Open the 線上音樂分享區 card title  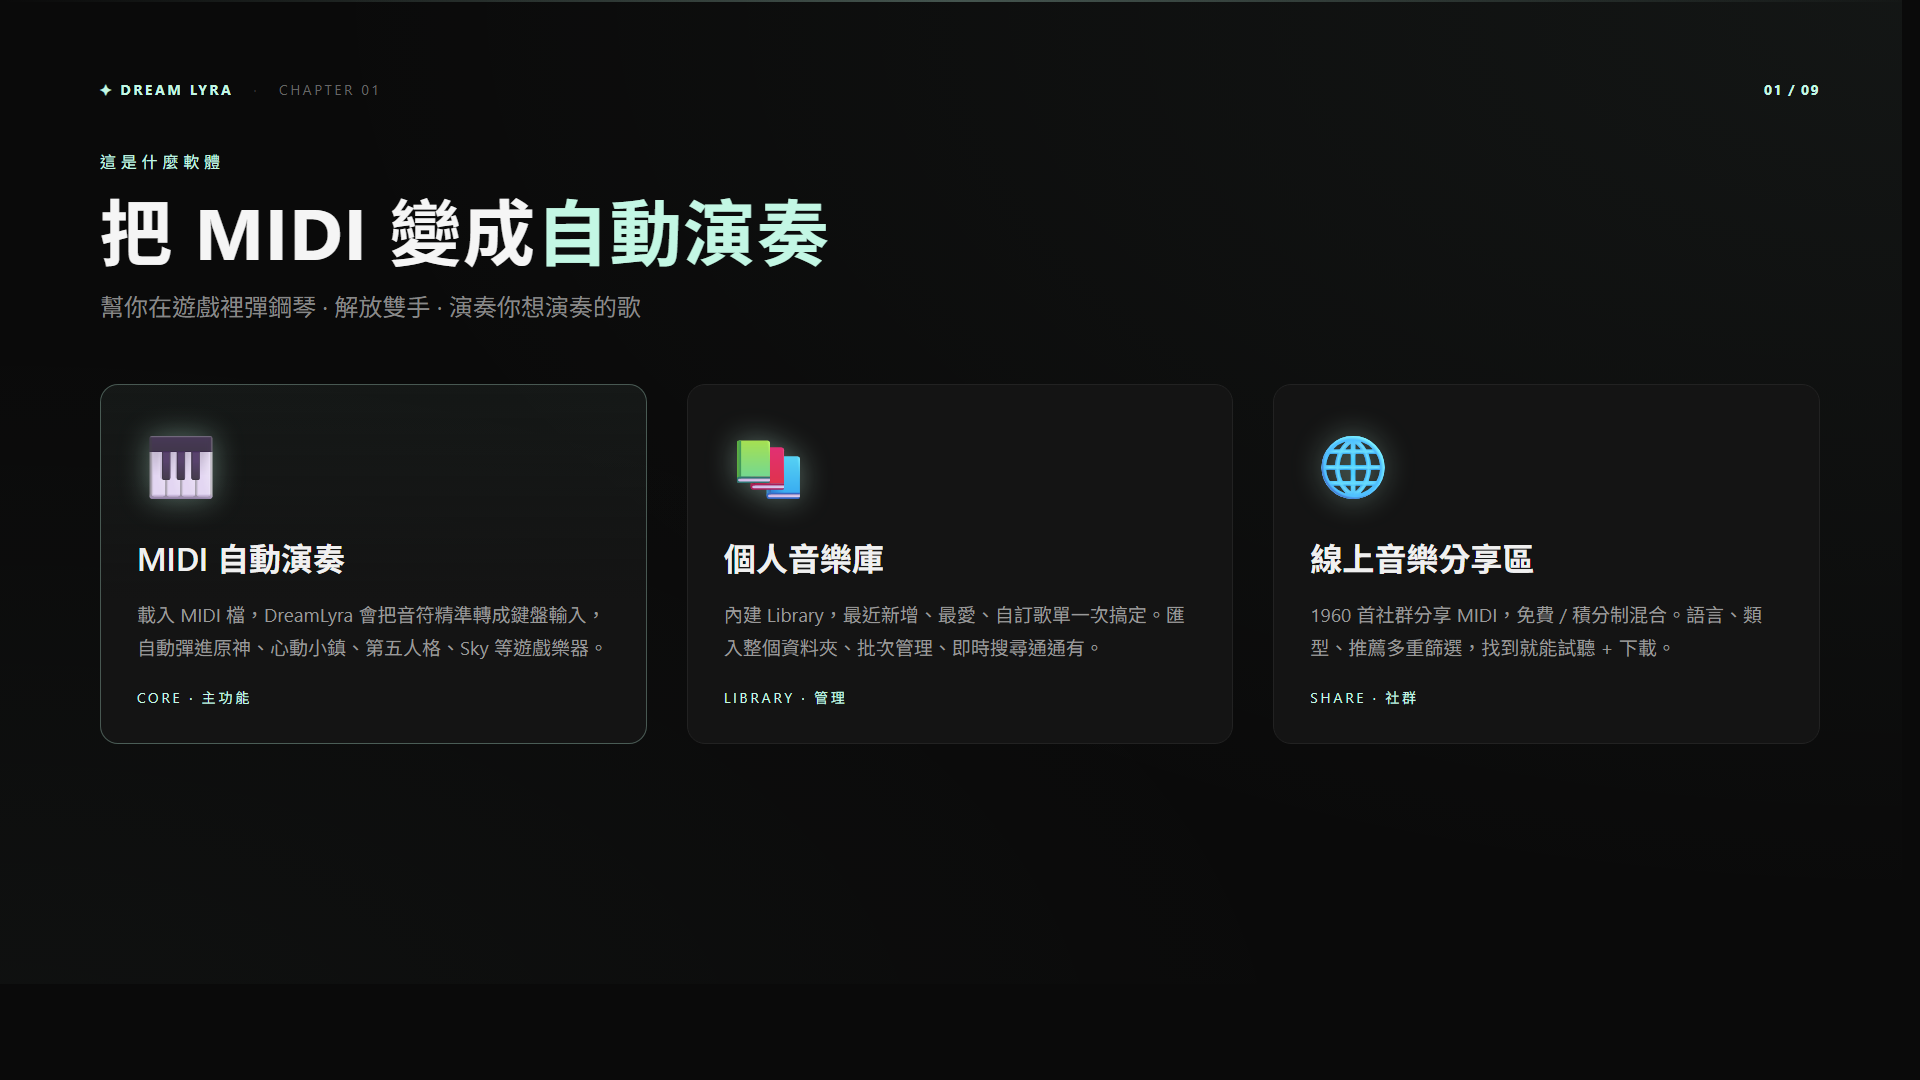point(1421,559)
